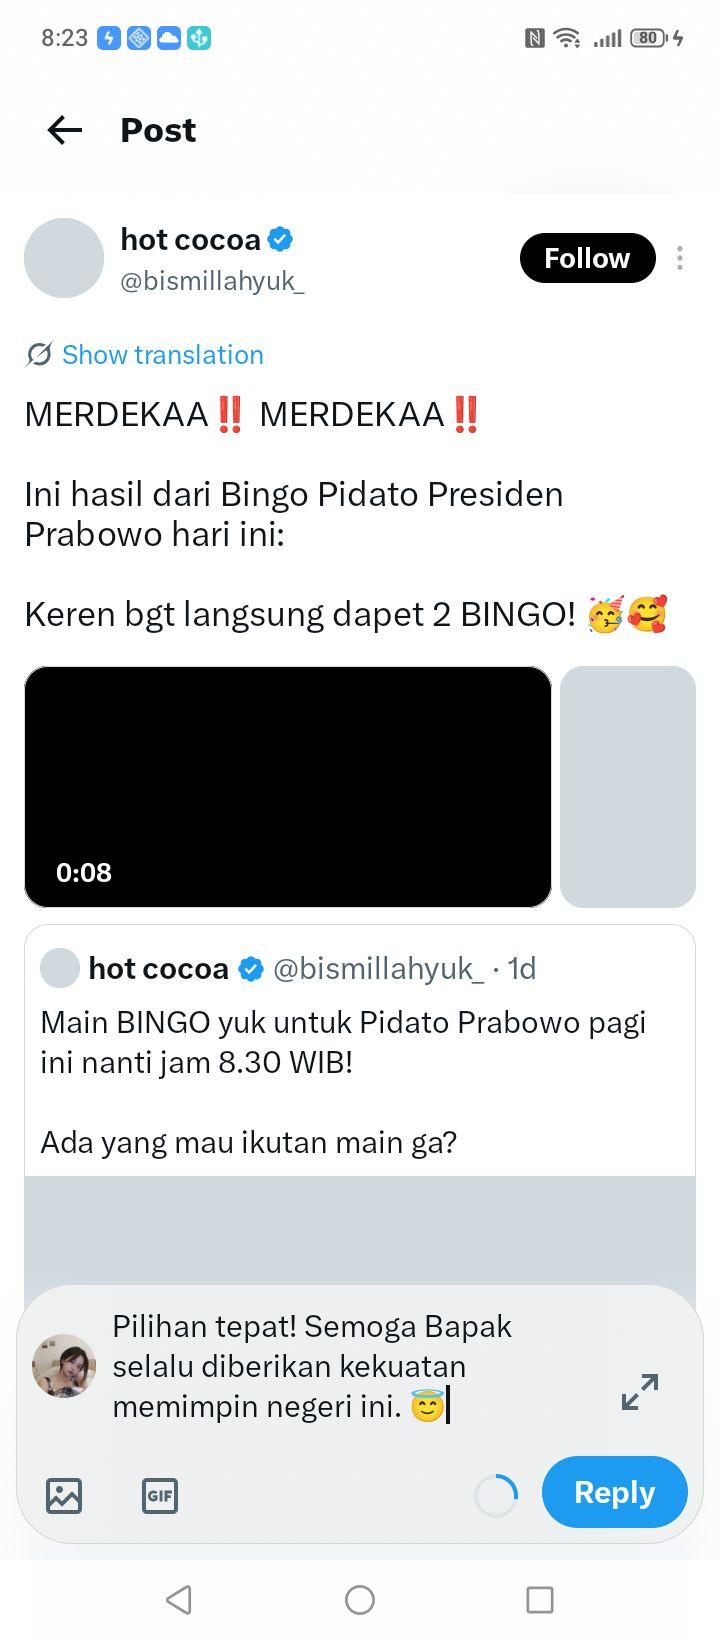The width and height of the screenshot is (720, 1640).
Task: Follow the hot cocoa account
Action: (x=587, y=258)
